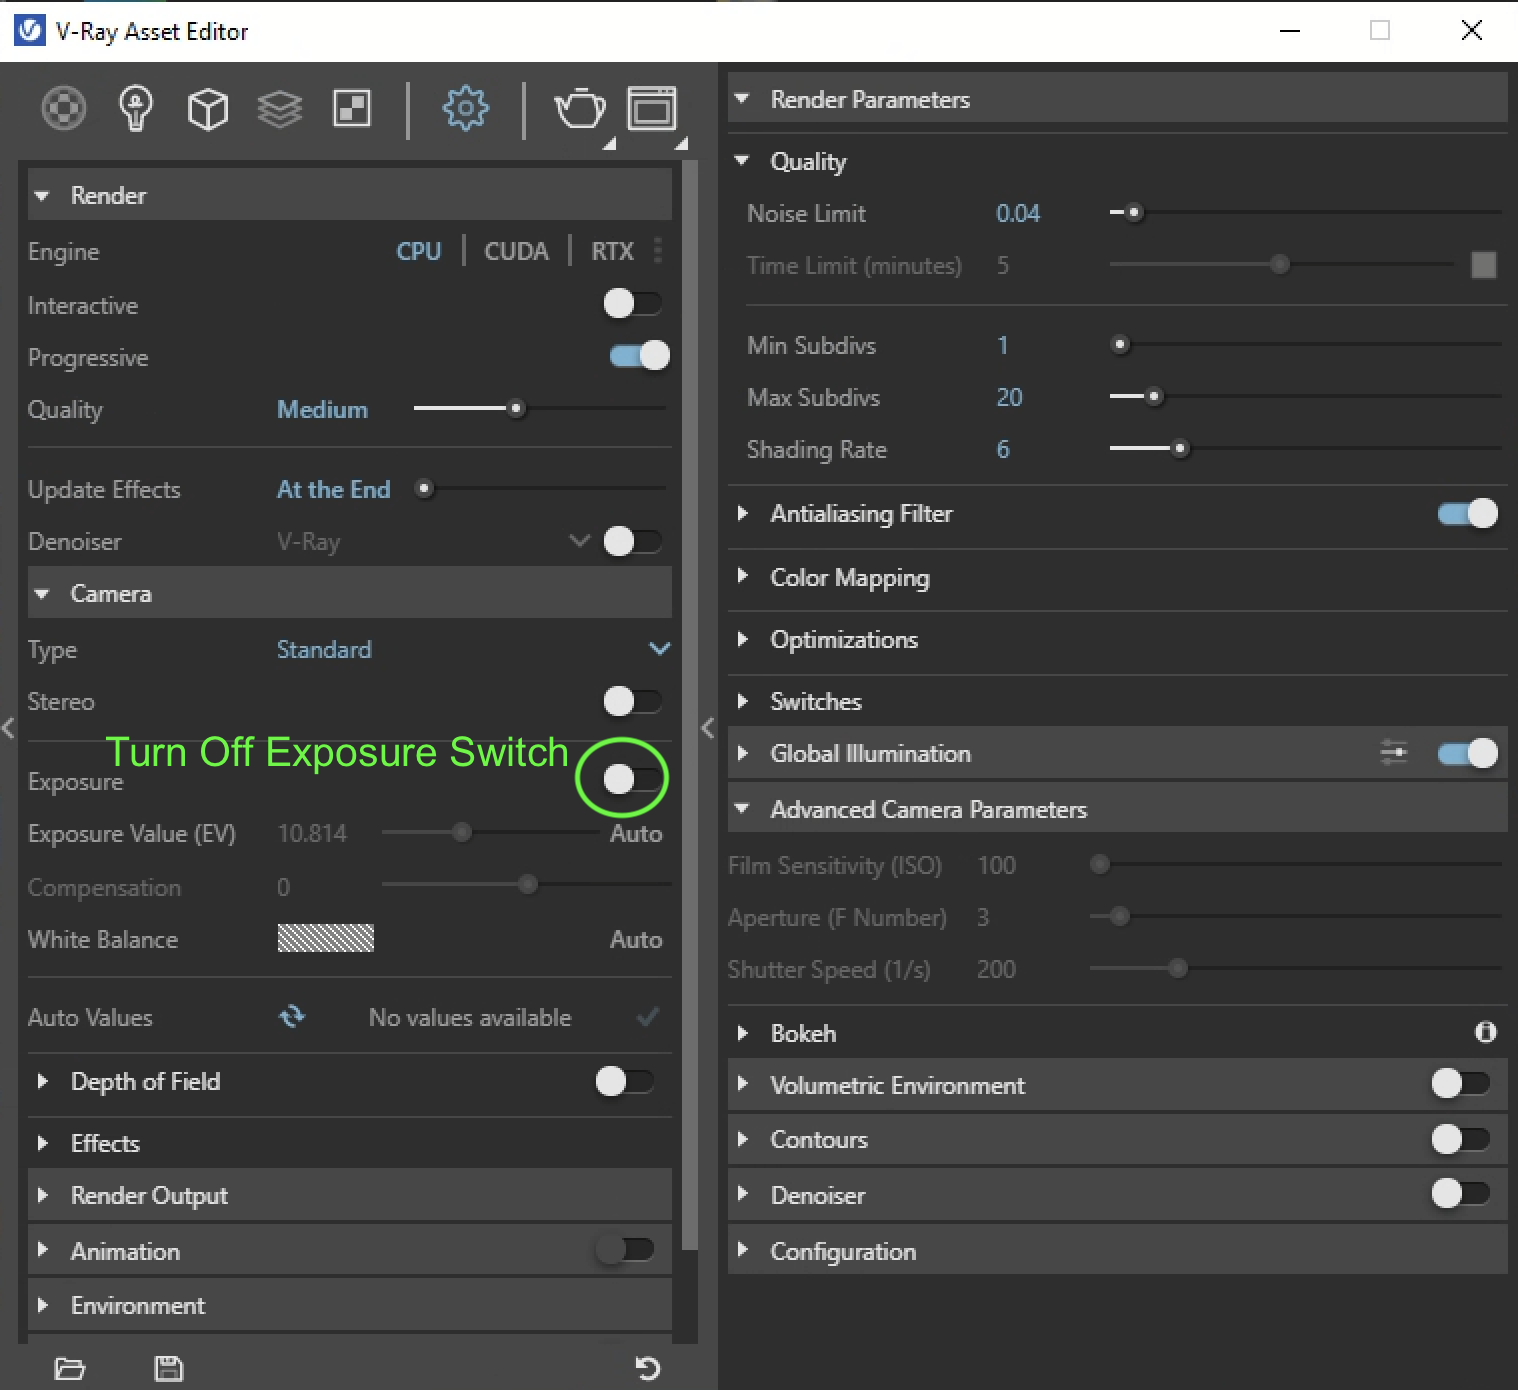Adjust the render Quality slider
This screenshot has width=1518, height=1390.
(x=540, y=408)
